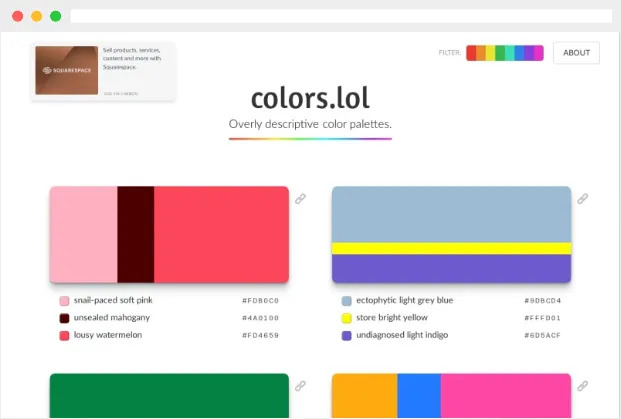Screen dimensions: 621x419
Task: Click the ads via Carbon link
Action: pyautogui.click(x=121, y=94)
